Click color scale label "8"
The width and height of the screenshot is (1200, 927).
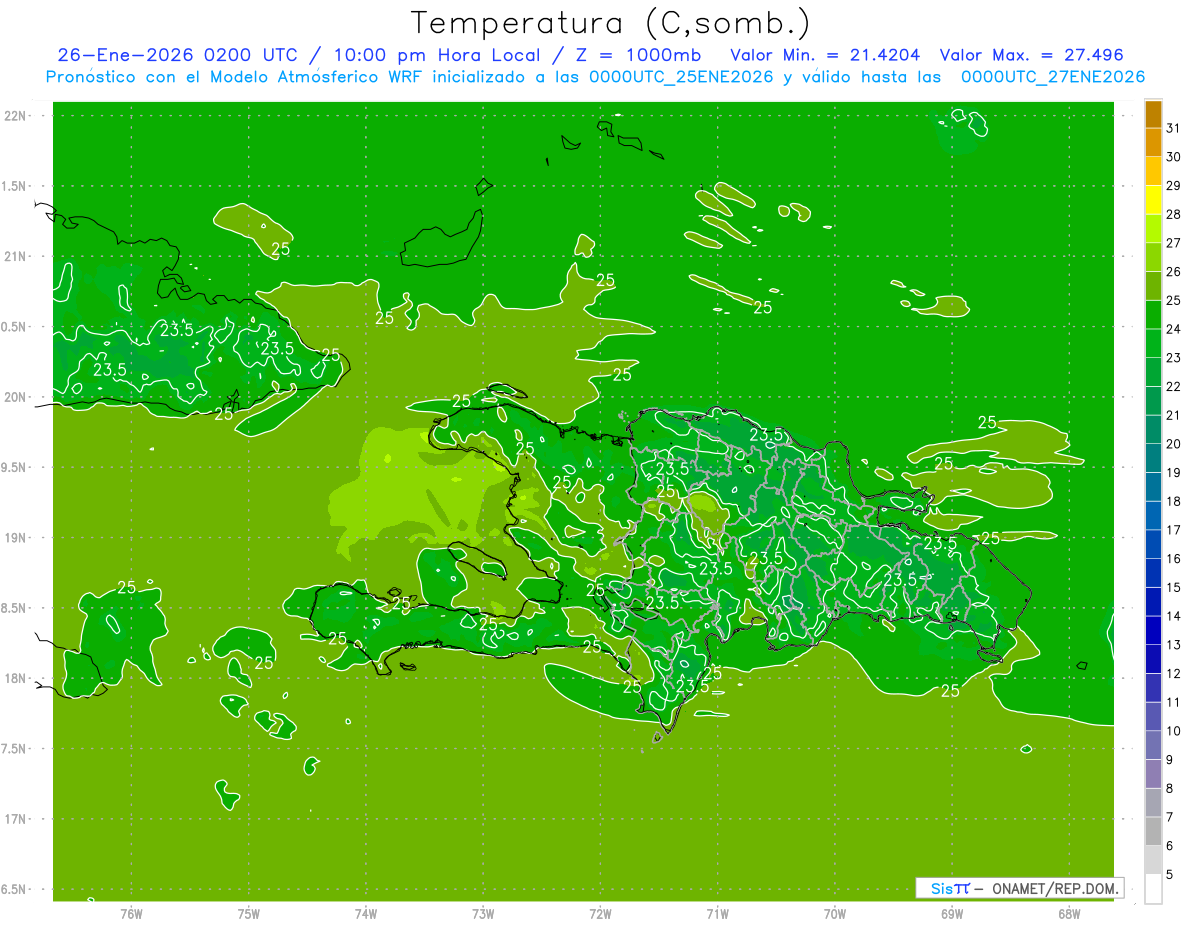pyautogui.click(x=1169, y=789)
